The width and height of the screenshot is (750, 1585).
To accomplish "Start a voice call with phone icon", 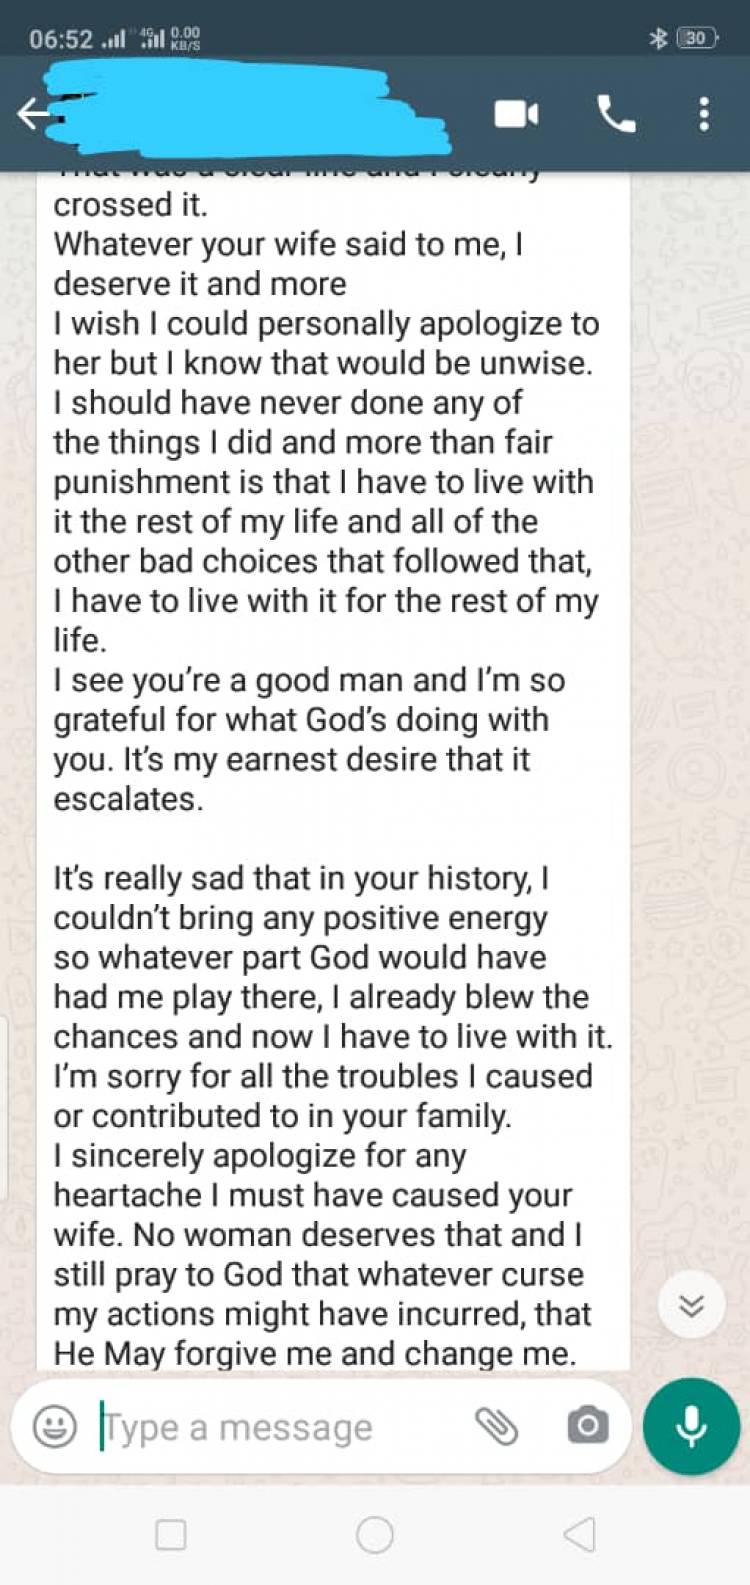I will click(615, 114).
